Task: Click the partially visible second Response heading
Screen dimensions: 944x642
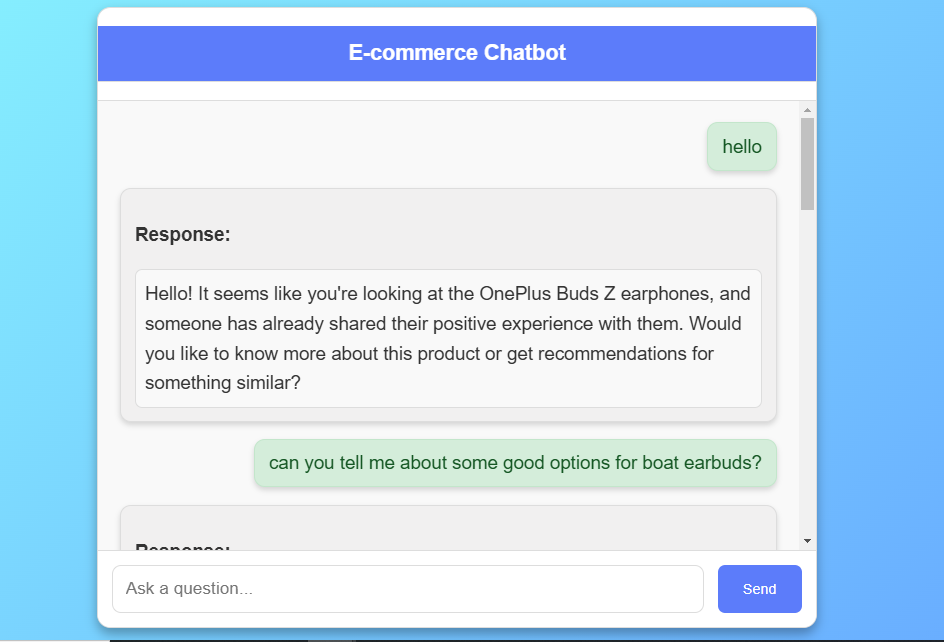Action: pos(183,546)
